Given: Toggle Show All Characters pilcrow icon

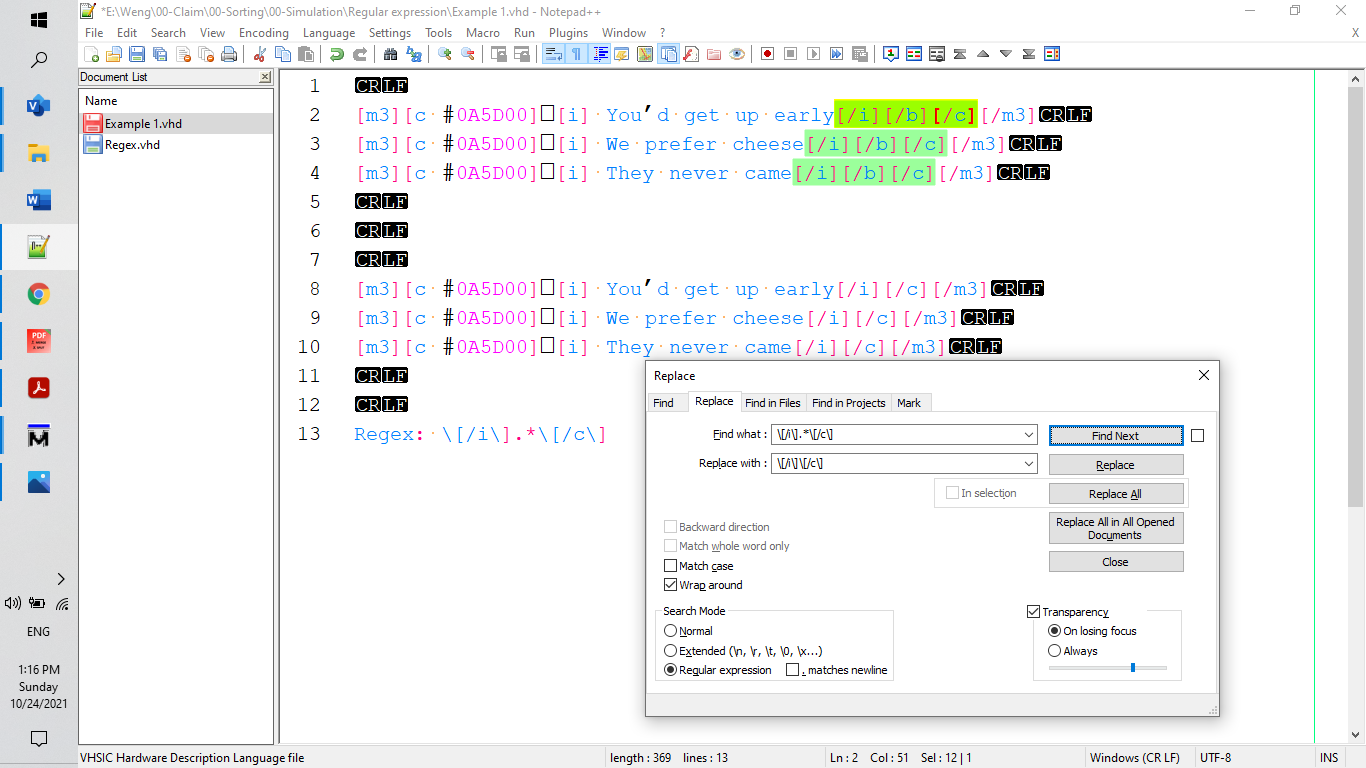Looking at the screenshot, I should [x=576, y=54].
